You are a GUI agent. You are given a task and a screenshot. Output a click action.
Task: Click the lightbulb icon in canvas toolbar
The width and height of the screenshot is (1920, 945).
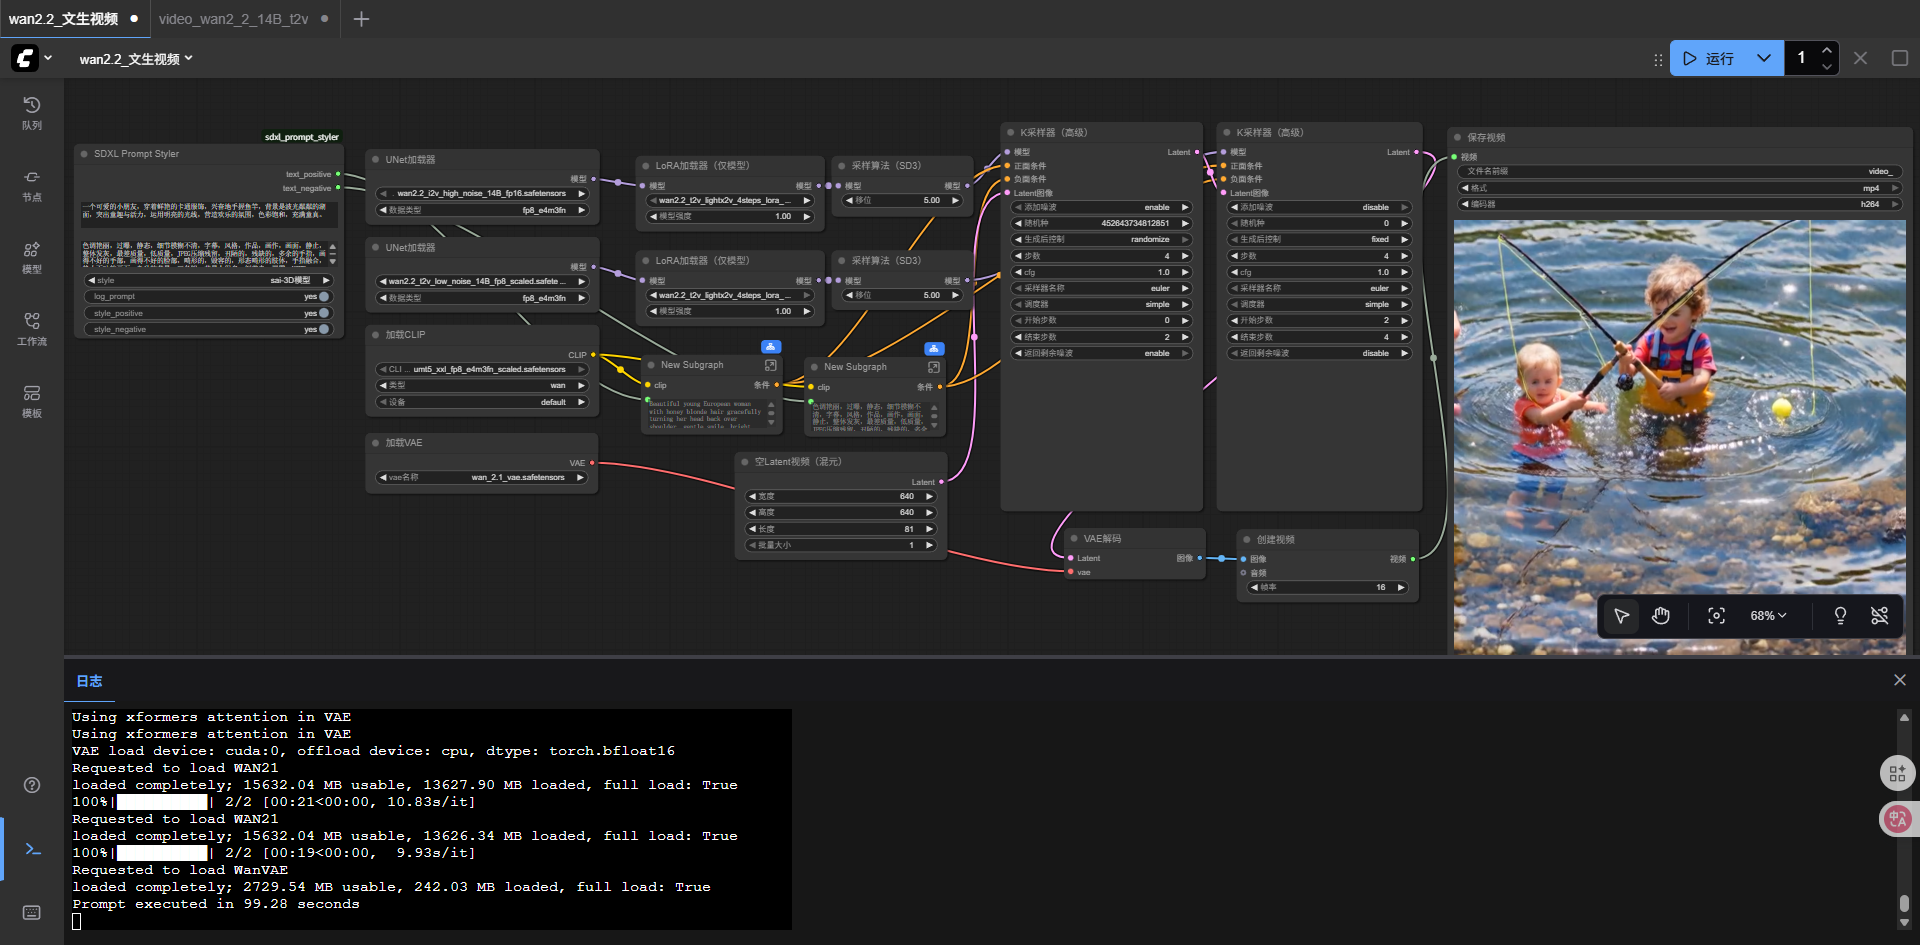tap(1840, 616)
